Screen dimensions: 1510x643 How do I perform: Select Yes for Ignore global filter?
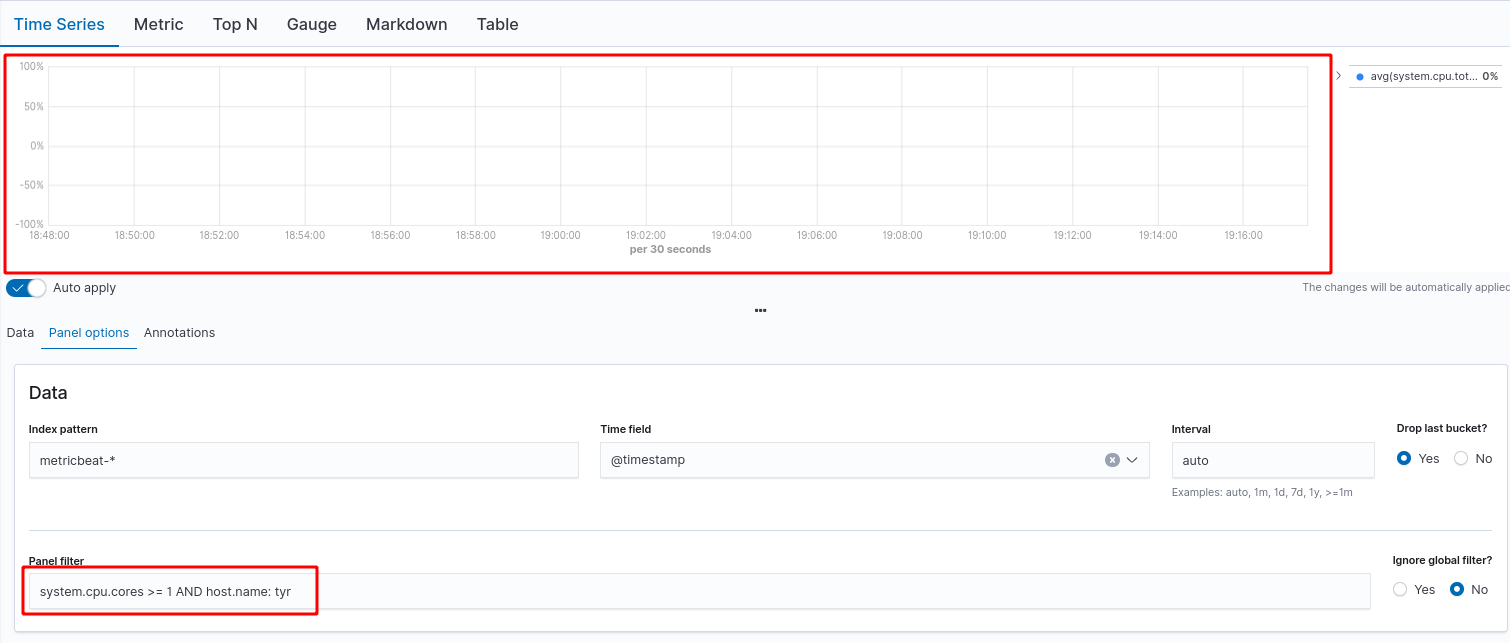1399,589
